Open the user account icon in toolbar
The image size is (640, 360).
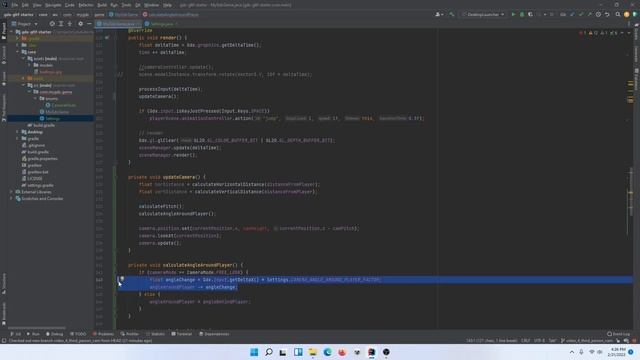(x=439, y=15)
